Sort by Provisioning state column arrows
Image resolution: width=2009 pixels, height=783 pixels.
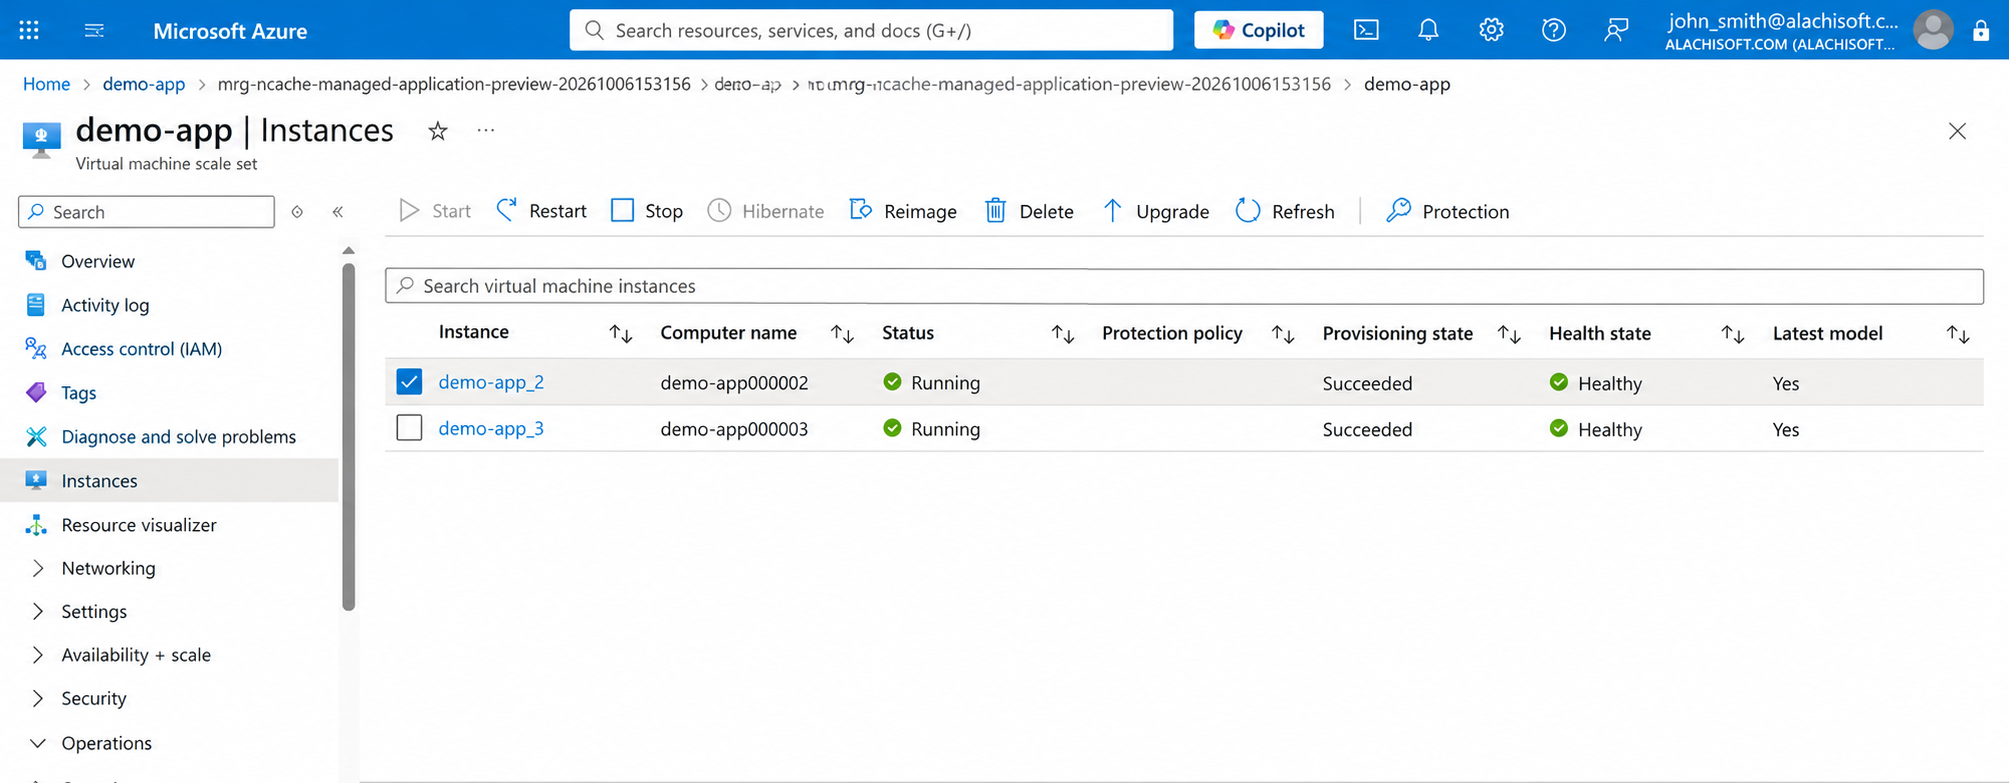pos(1509,334)
